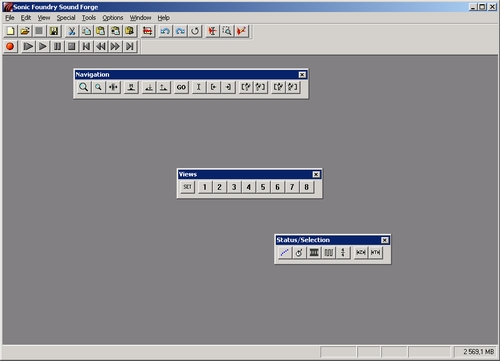
Task: Click the GO button in Navigation toolbar
Action: pos(181,87)
